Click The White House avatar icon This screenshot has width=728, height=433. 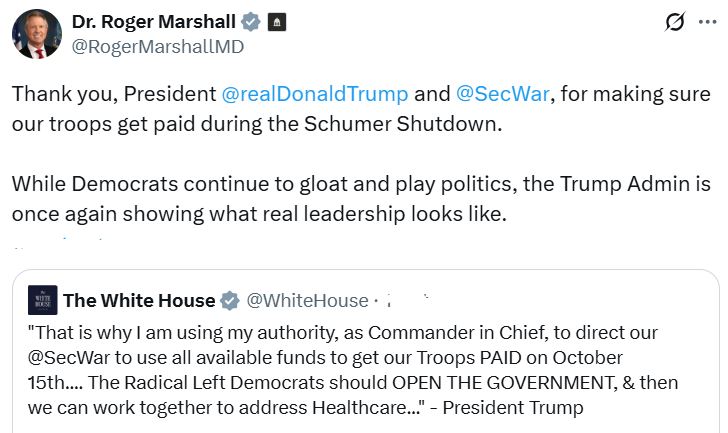coord(41,300)
